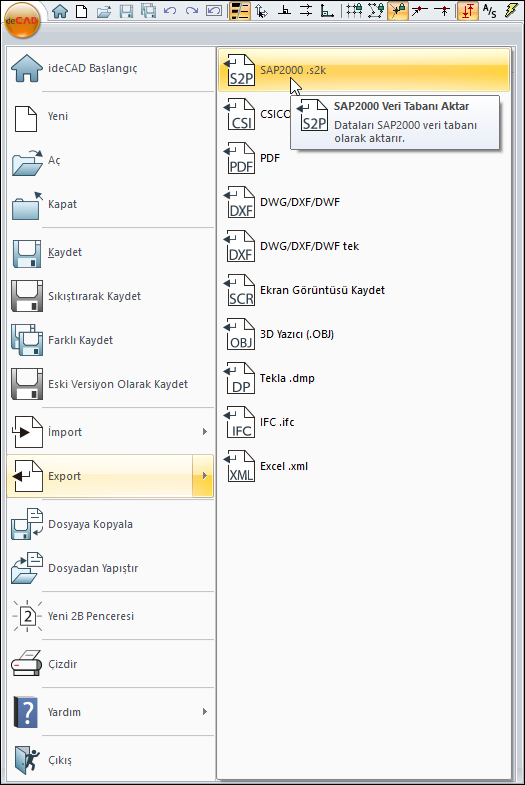525x785 pixels.
Task: Click the A/S text icon in the toolbar
Action: coord(489,11)
